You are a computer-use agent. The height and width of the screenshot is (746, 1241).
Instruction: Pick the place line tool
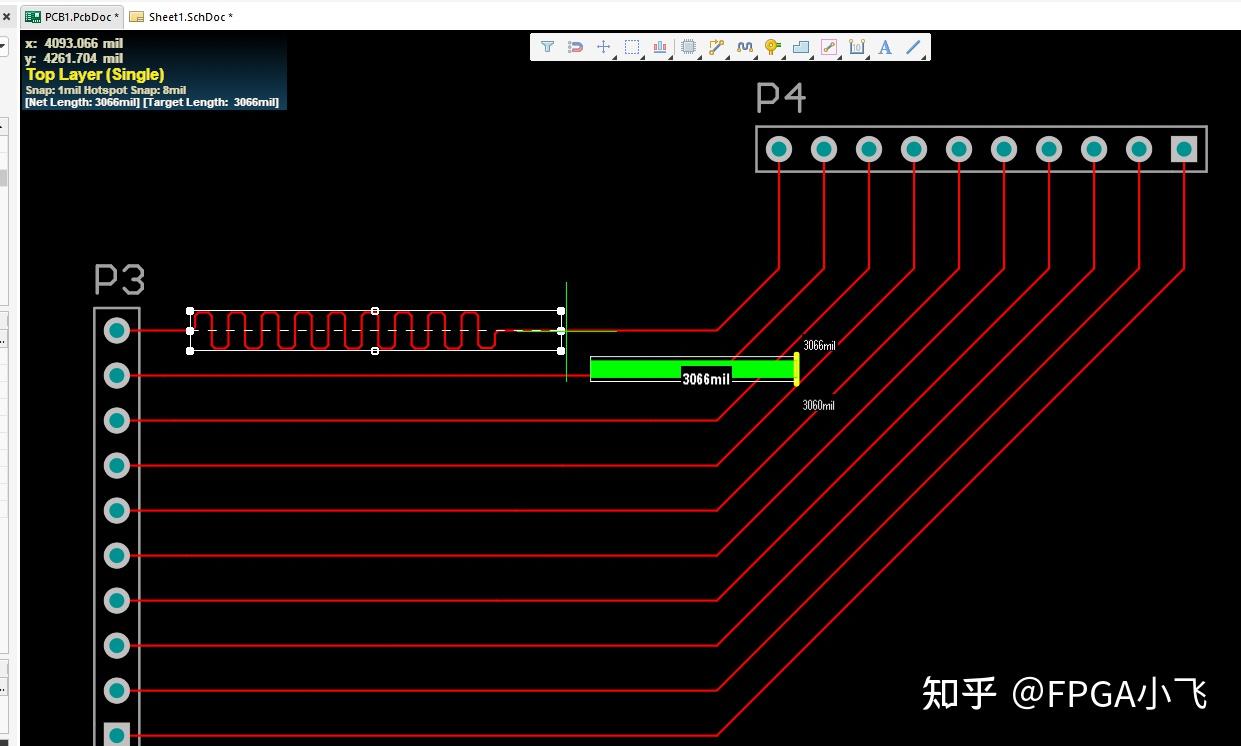tap(912, 46)
